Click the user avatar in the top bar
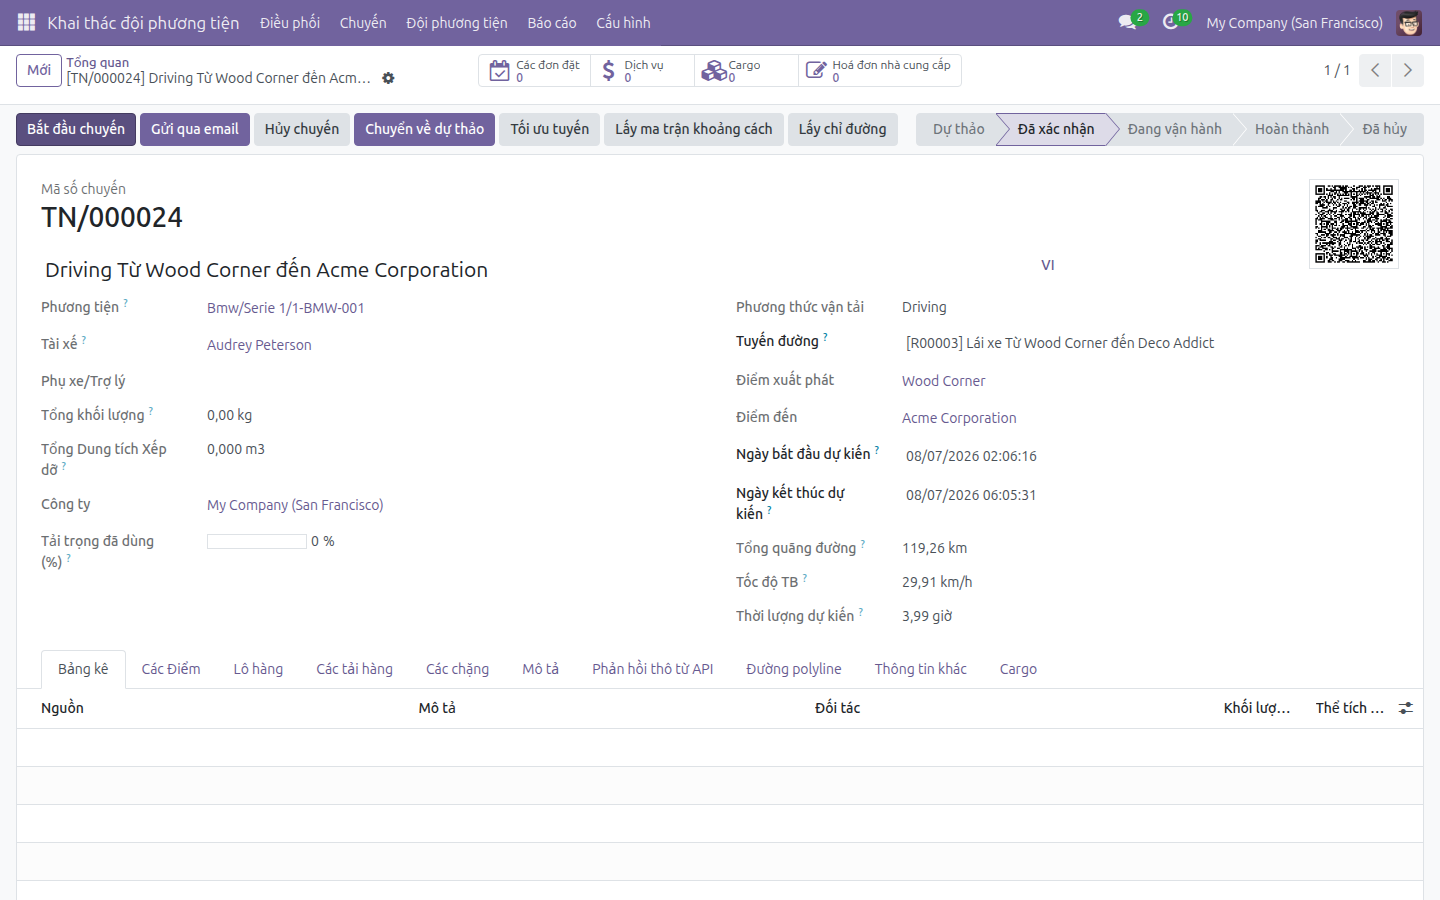The height and width of the screenshot is (900, 1440). pyautogui.click(x=1409, y=22)
